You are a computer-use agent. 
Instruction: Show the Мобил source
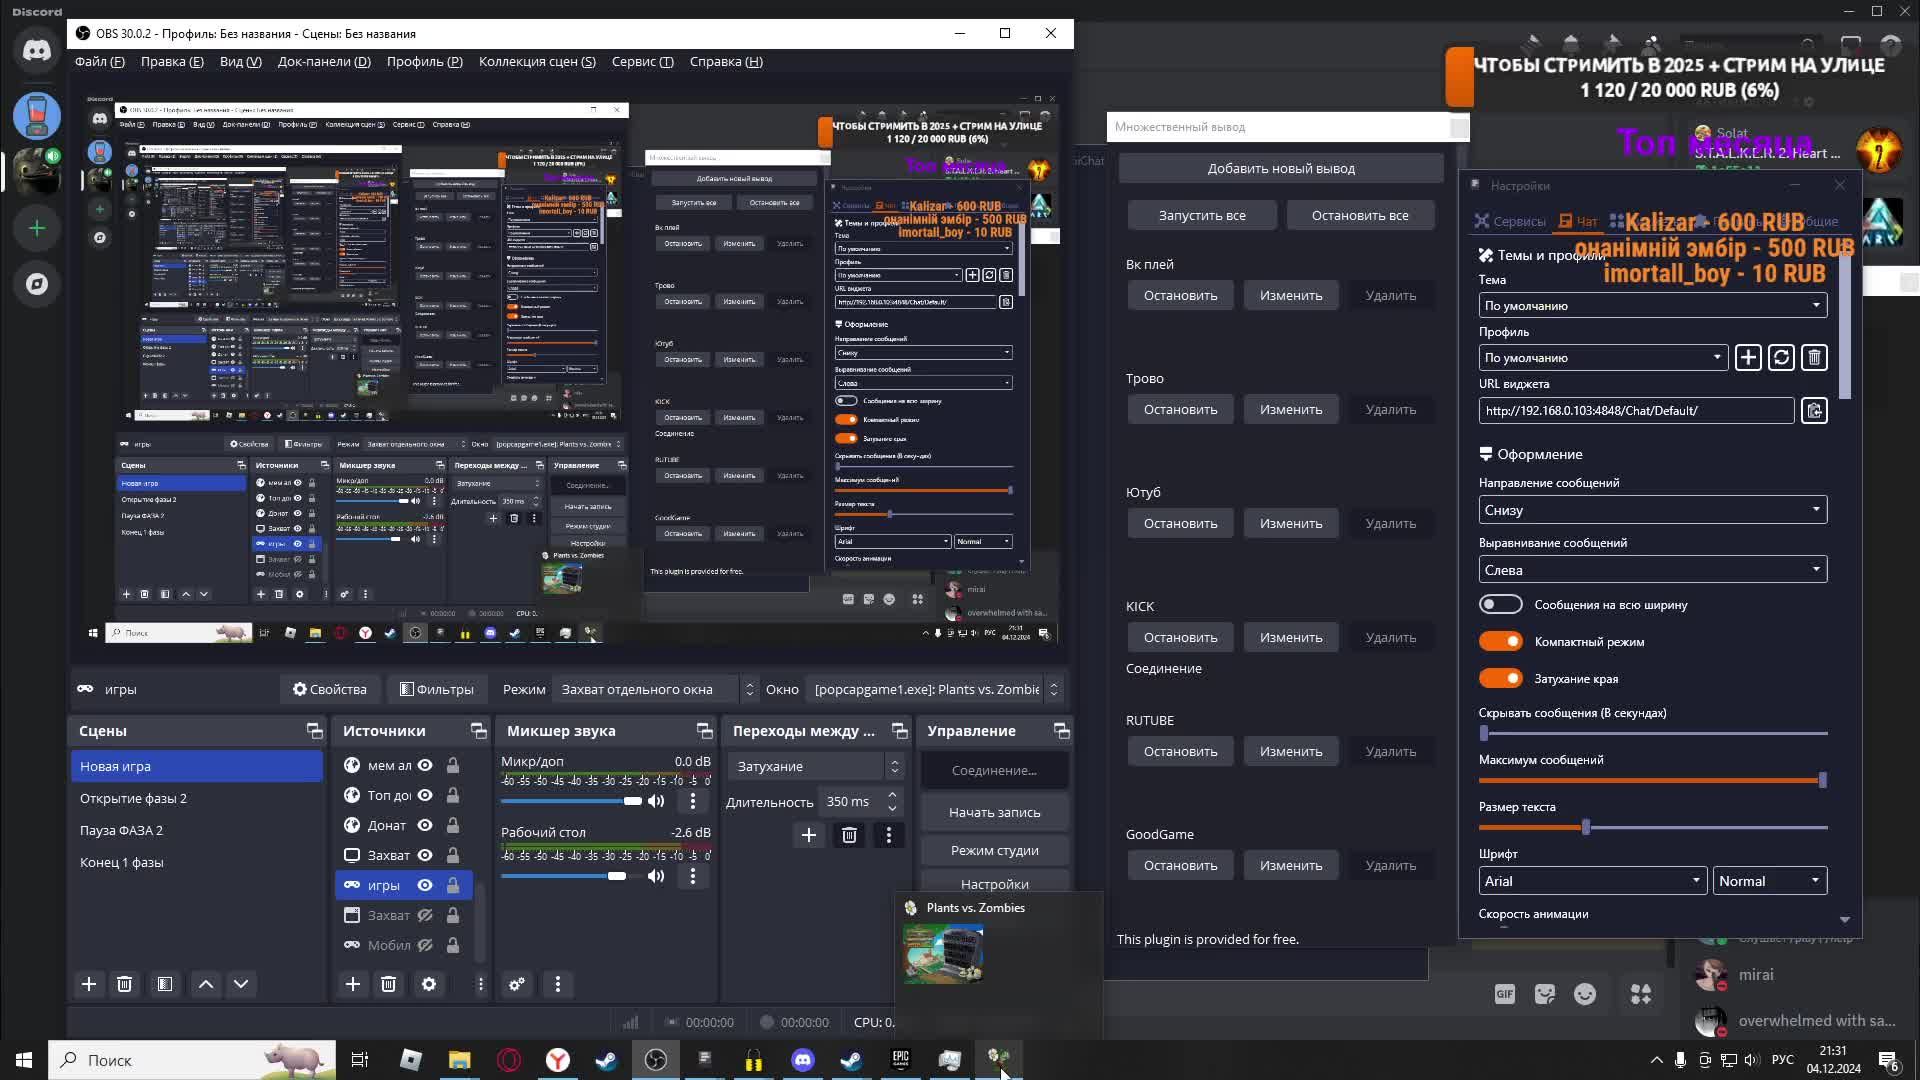pos(425,945)
